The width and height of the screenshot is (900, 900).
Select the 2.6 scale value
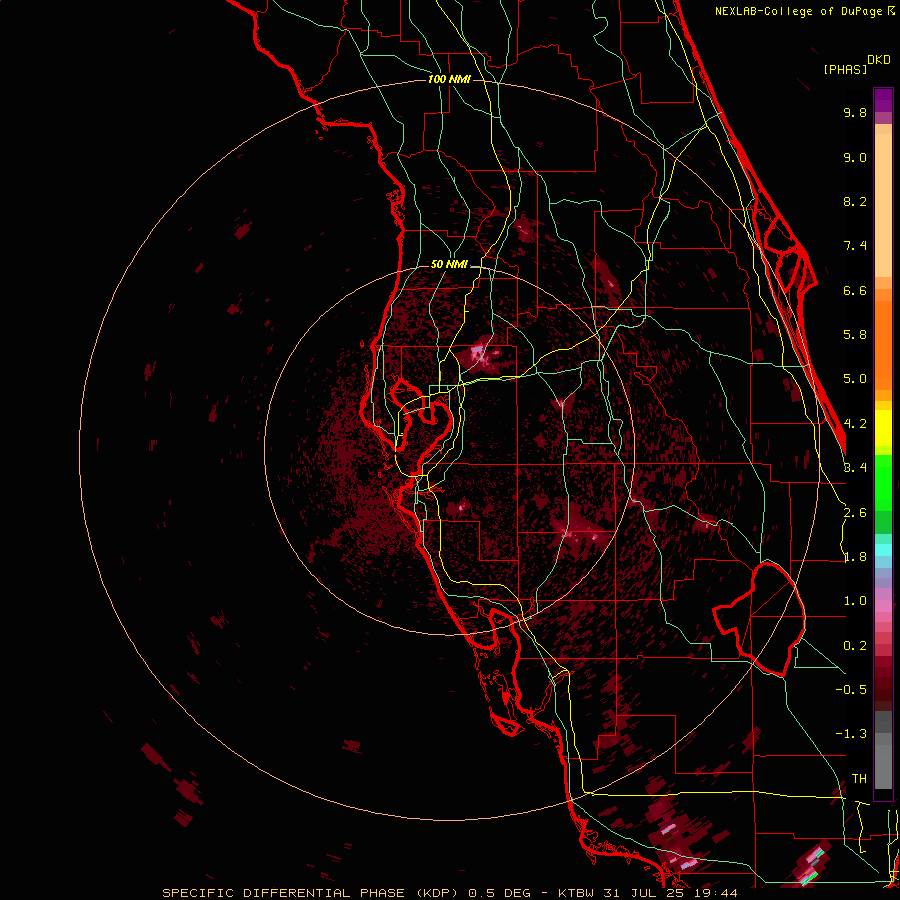[x=855, y=513]
